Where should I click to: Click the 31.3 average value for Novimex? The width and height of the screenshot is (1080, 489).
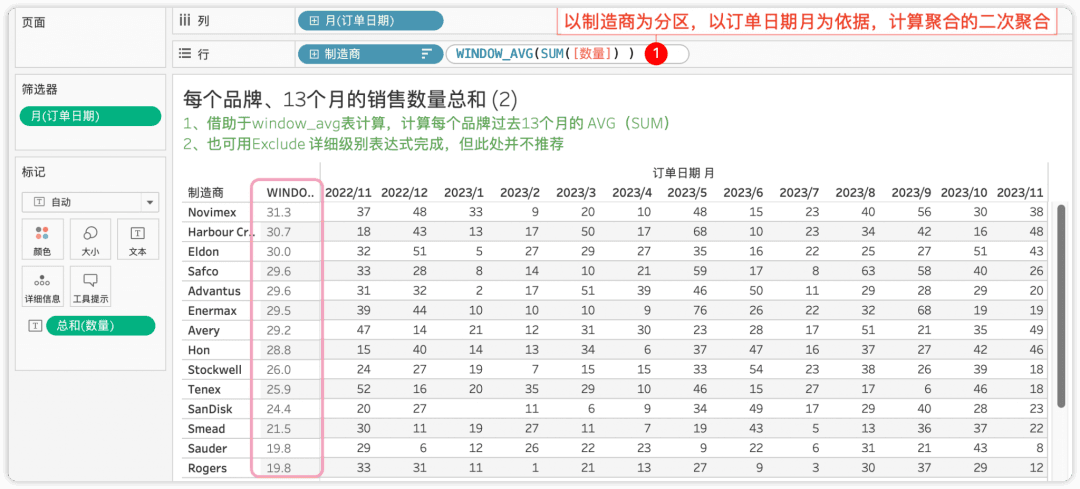(x=279, y=212)
